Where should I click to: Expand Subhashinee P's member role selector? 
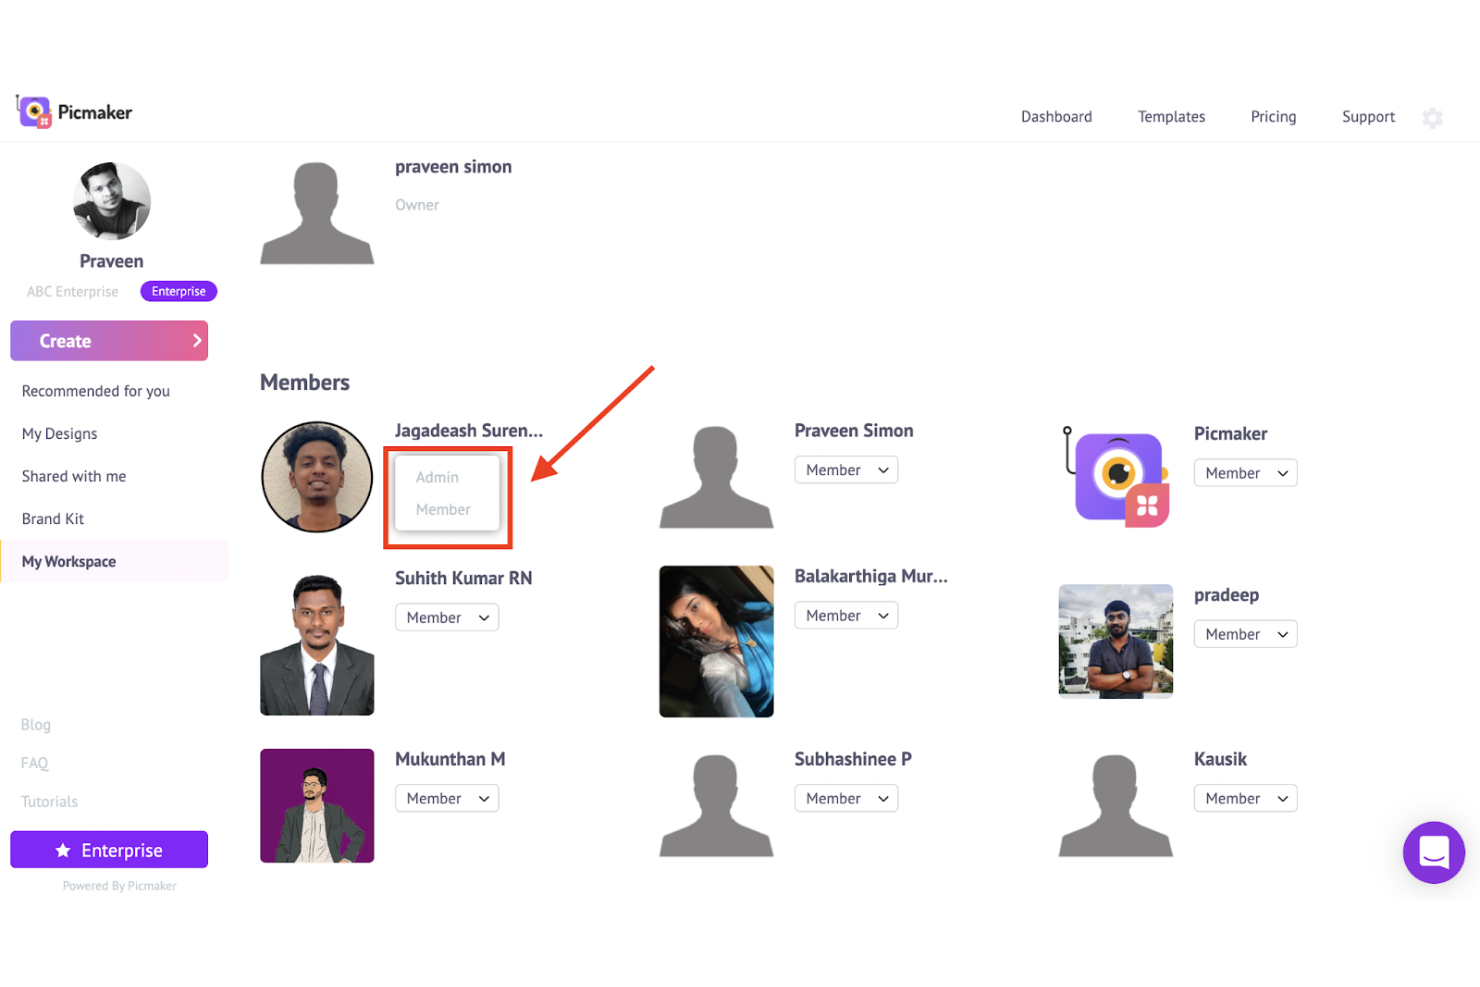click(x=846, y=798)
